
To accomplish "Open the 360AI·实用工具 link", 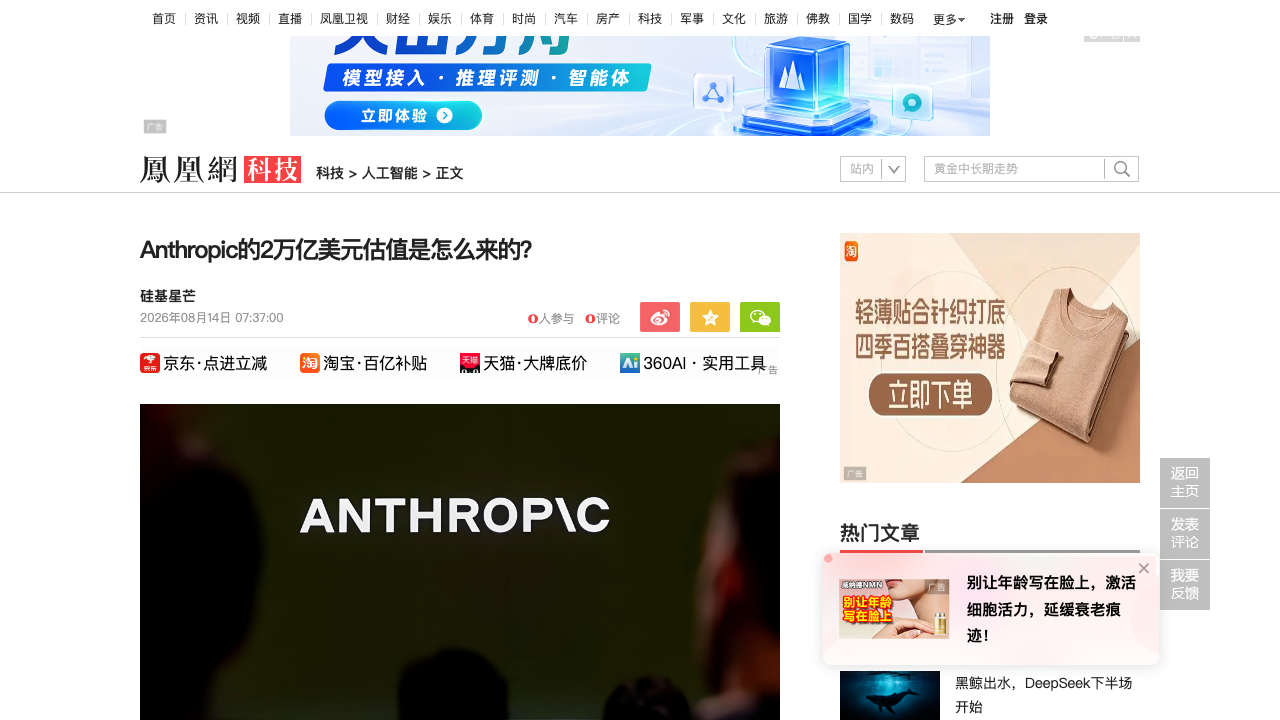I will [x=693, y=363].
